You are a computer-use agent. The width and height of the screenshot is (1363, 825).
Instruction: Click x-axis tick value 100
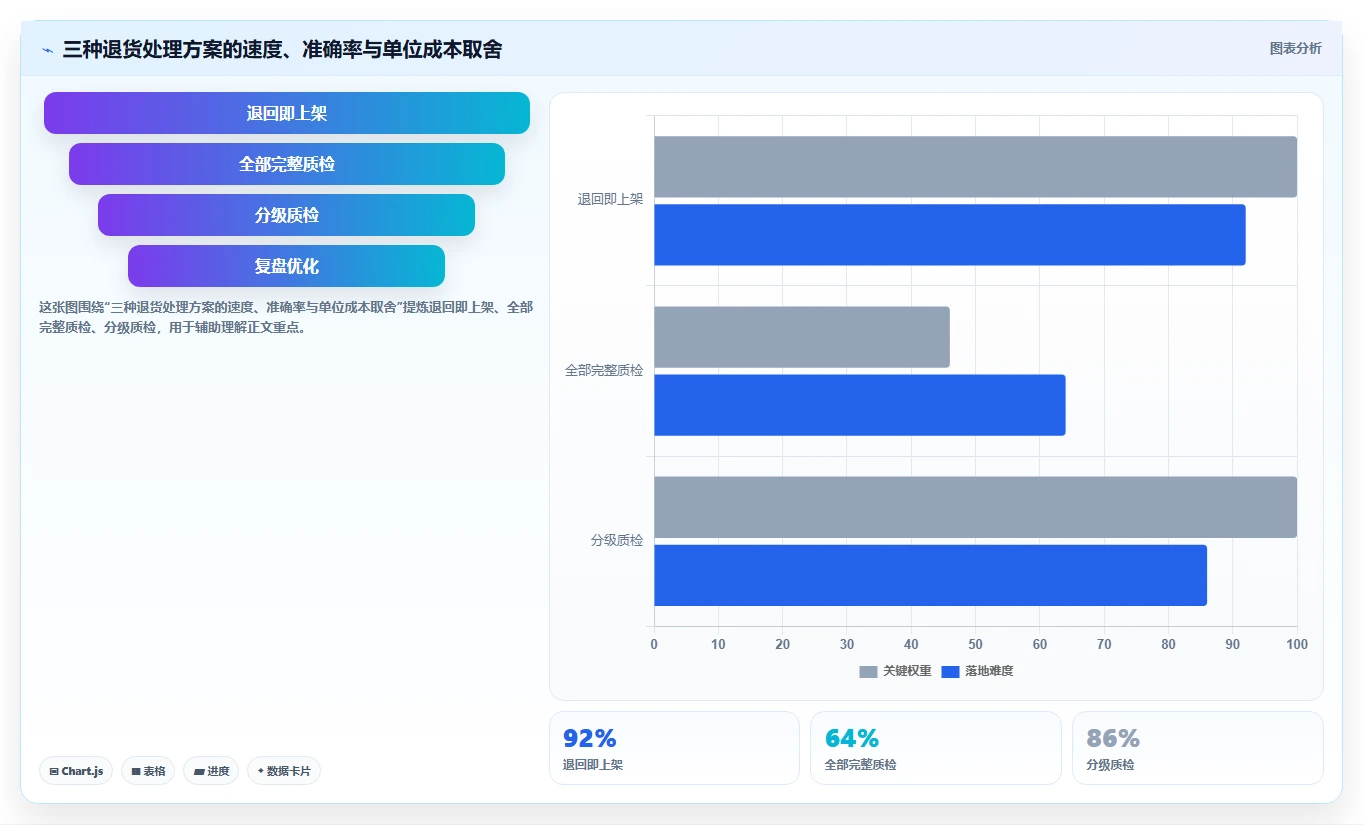1297,644
